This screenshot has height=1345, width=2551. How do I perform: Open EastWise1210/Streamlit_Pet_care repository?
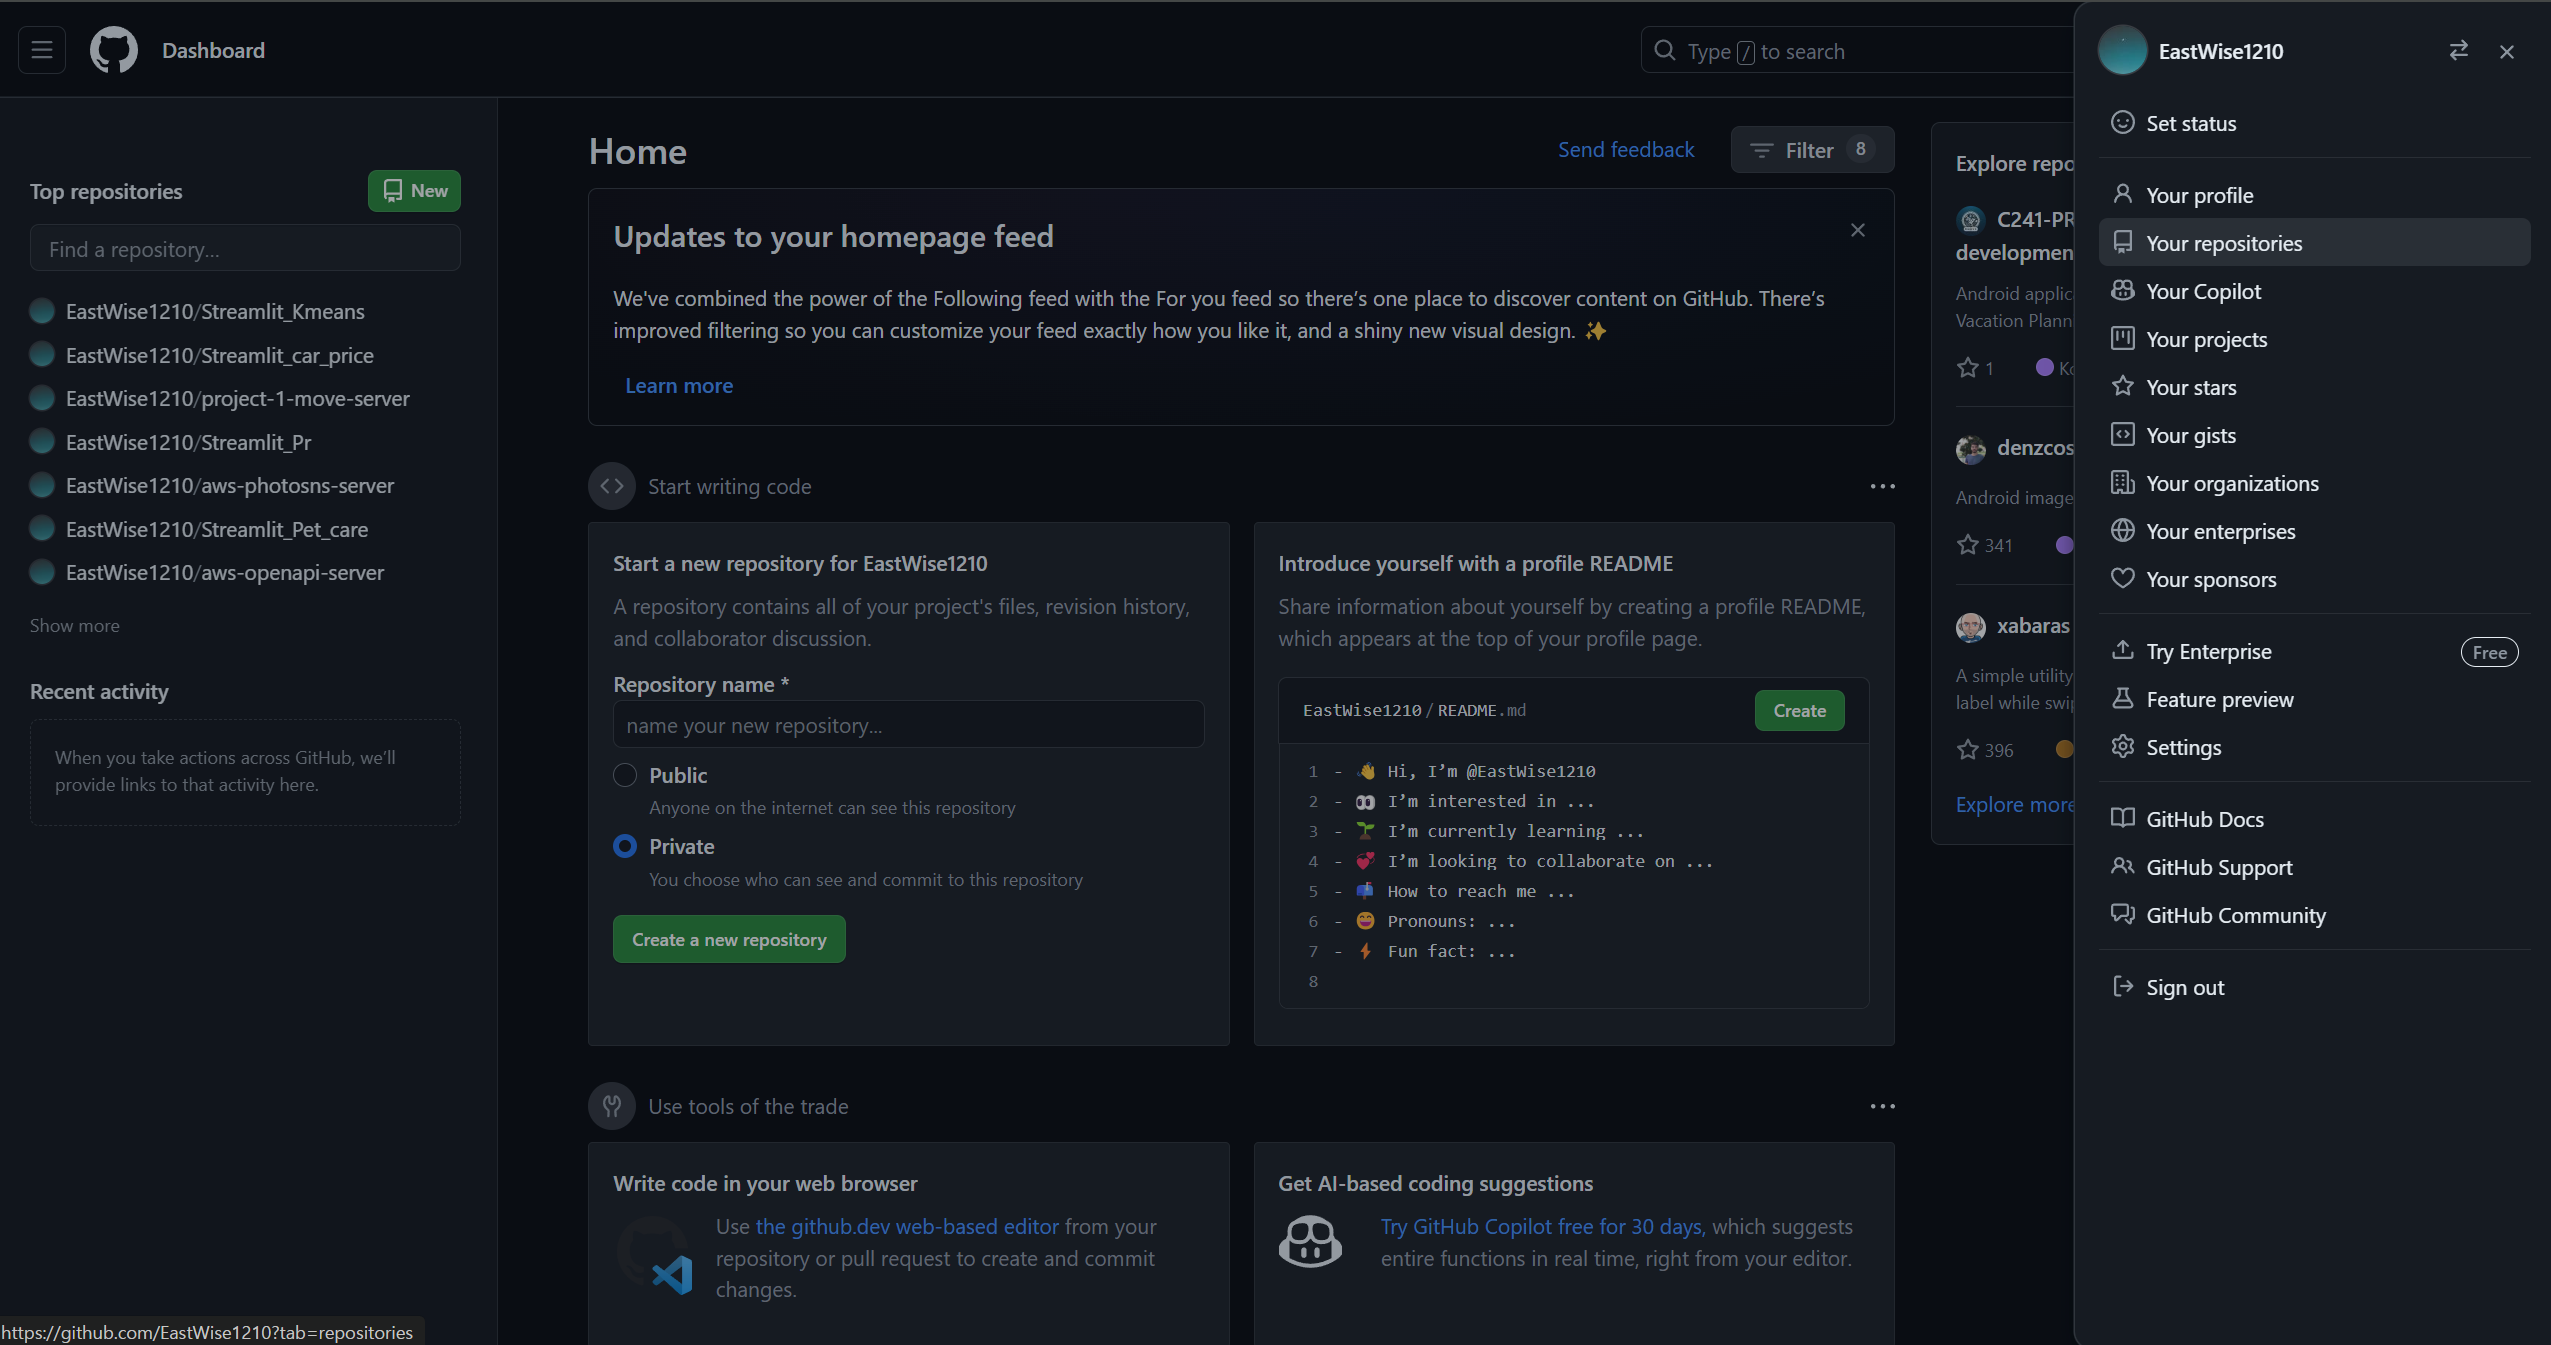(x=217, y=529)
